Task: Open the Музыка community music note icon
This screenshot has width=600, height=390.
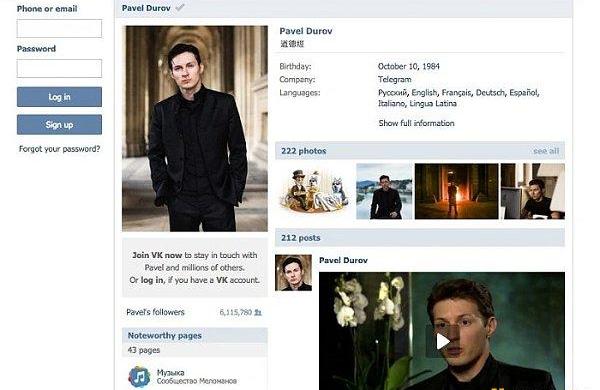Action: tap(139, 377)
